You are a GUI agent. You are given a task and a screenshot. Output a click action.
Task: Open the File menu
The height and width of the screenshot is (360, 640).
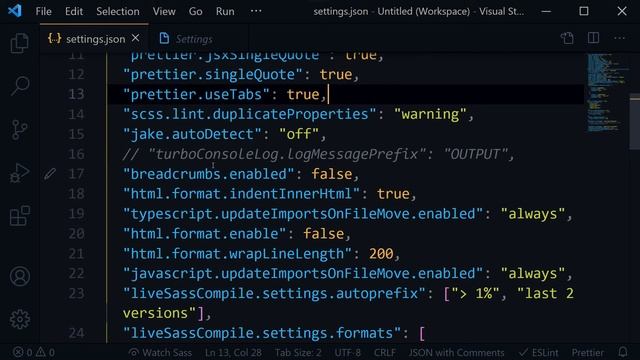pyautogui.click(x=43, y=11)
